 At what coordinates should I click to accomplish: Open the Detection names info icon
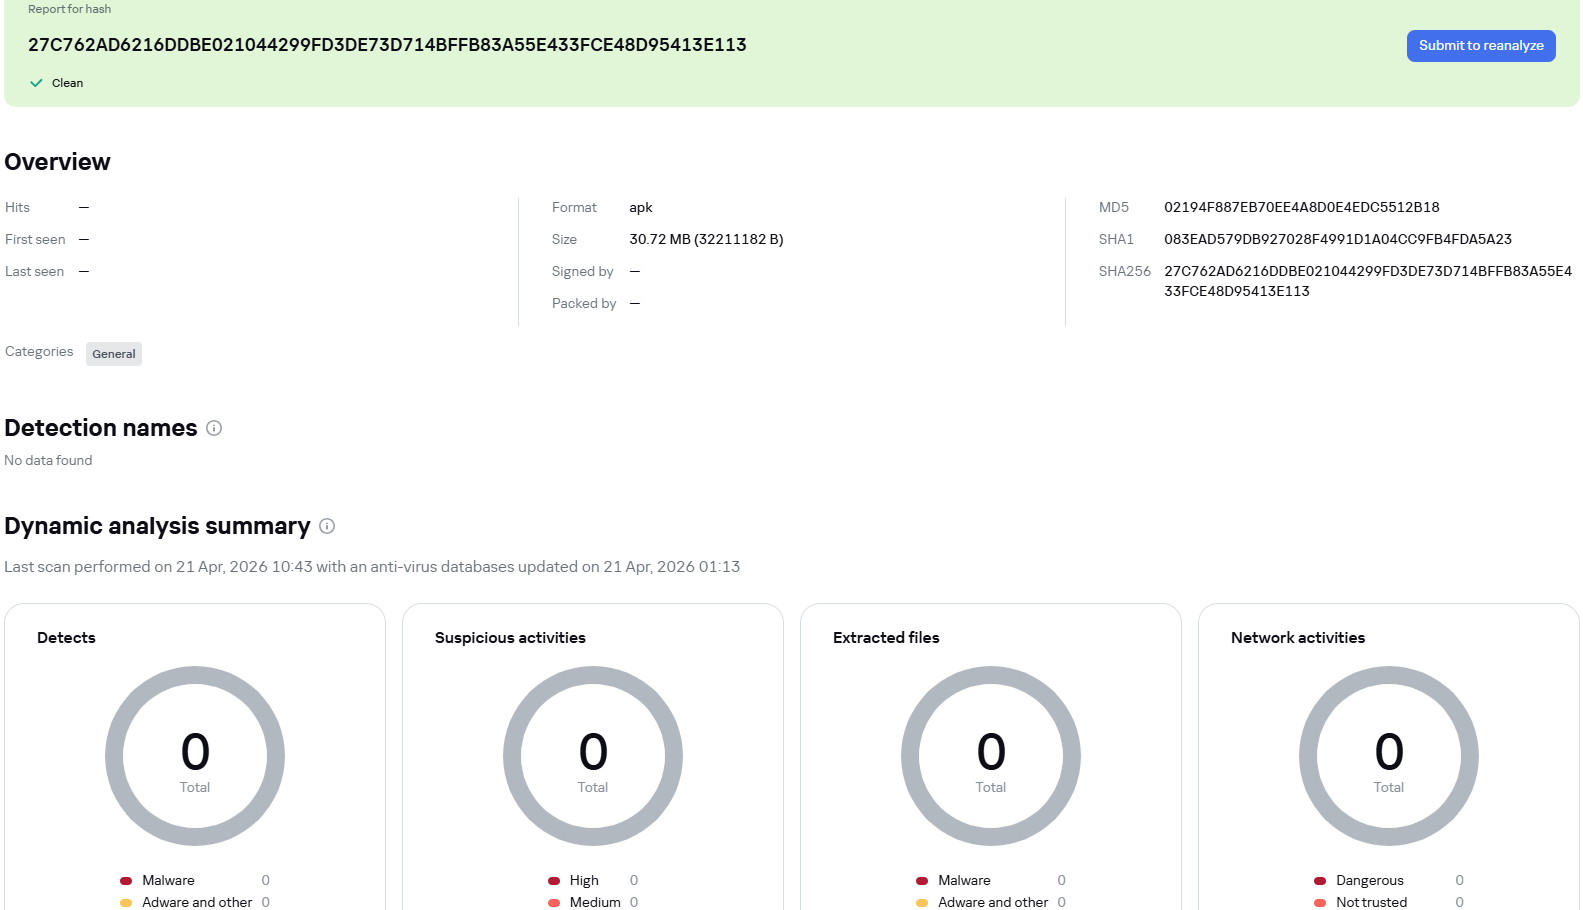pos(214,428)
